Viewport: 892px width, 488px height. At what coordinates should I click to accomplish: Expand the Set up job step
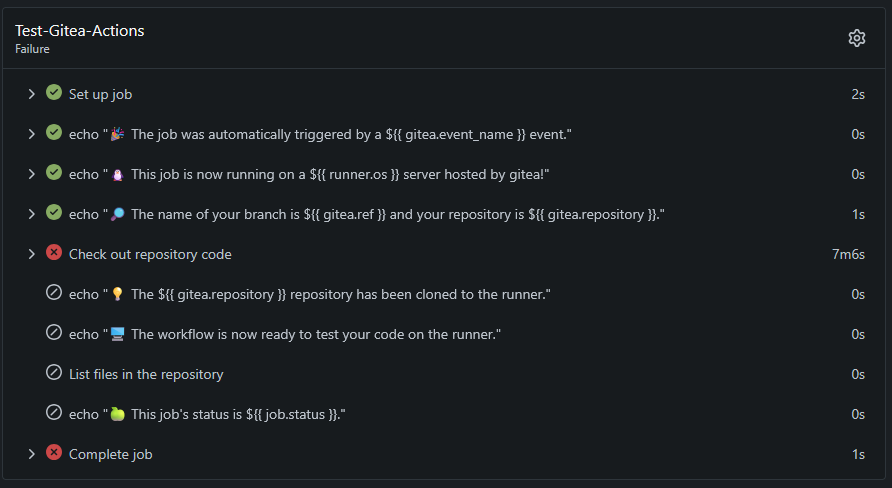(x=32, y=94)
